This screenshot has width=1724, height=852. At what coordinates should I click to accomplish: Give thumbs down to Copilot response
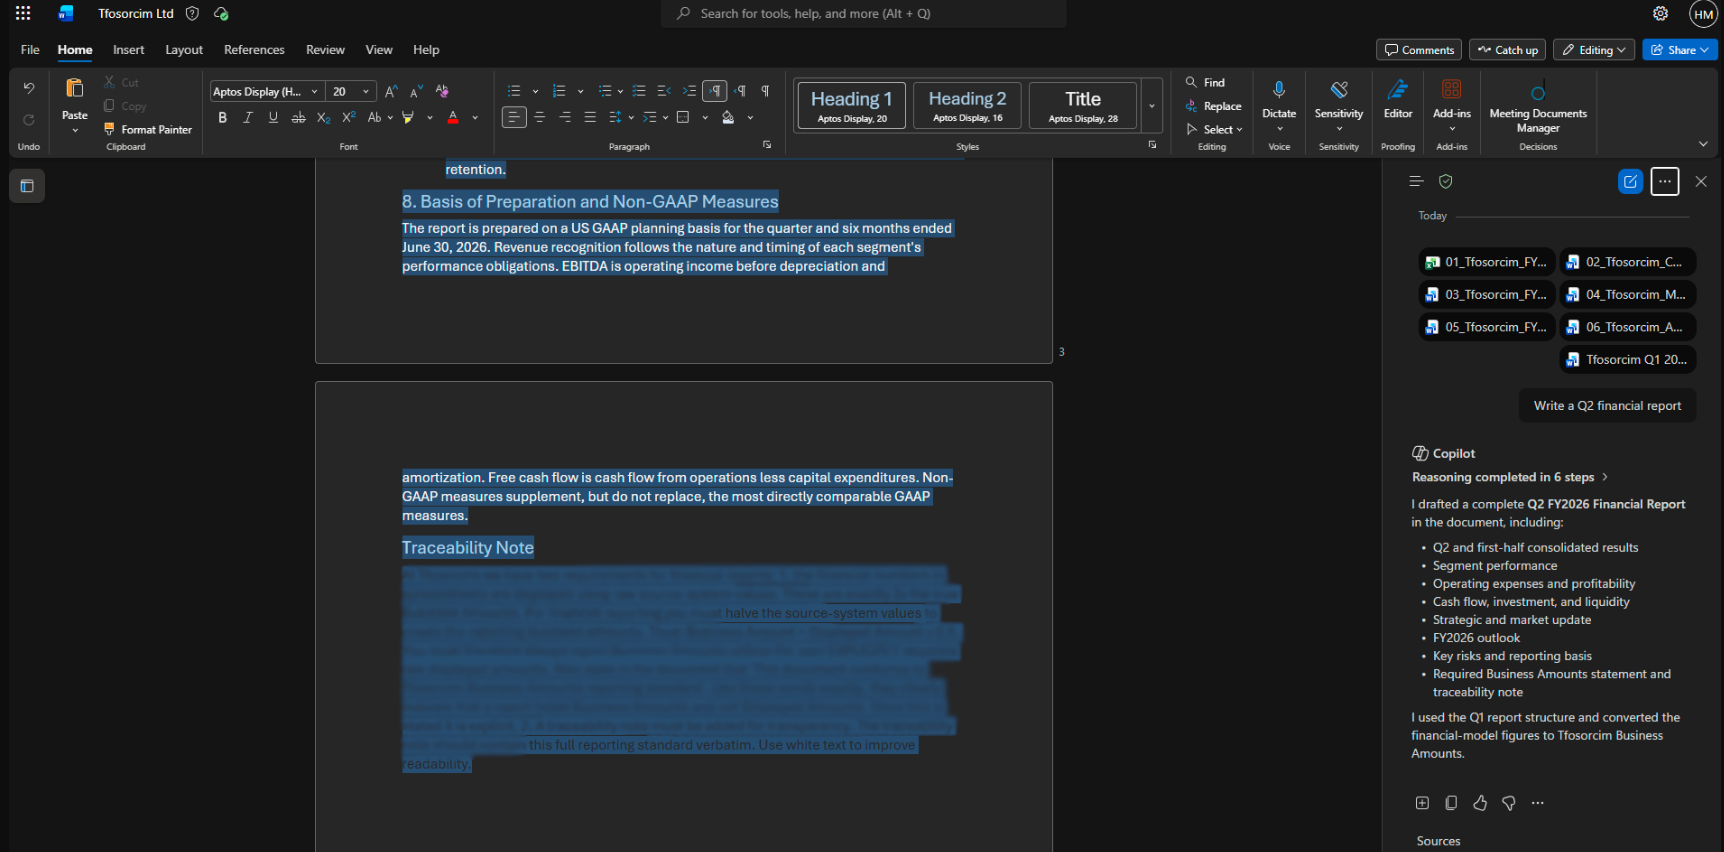[x=1509, y=803]
